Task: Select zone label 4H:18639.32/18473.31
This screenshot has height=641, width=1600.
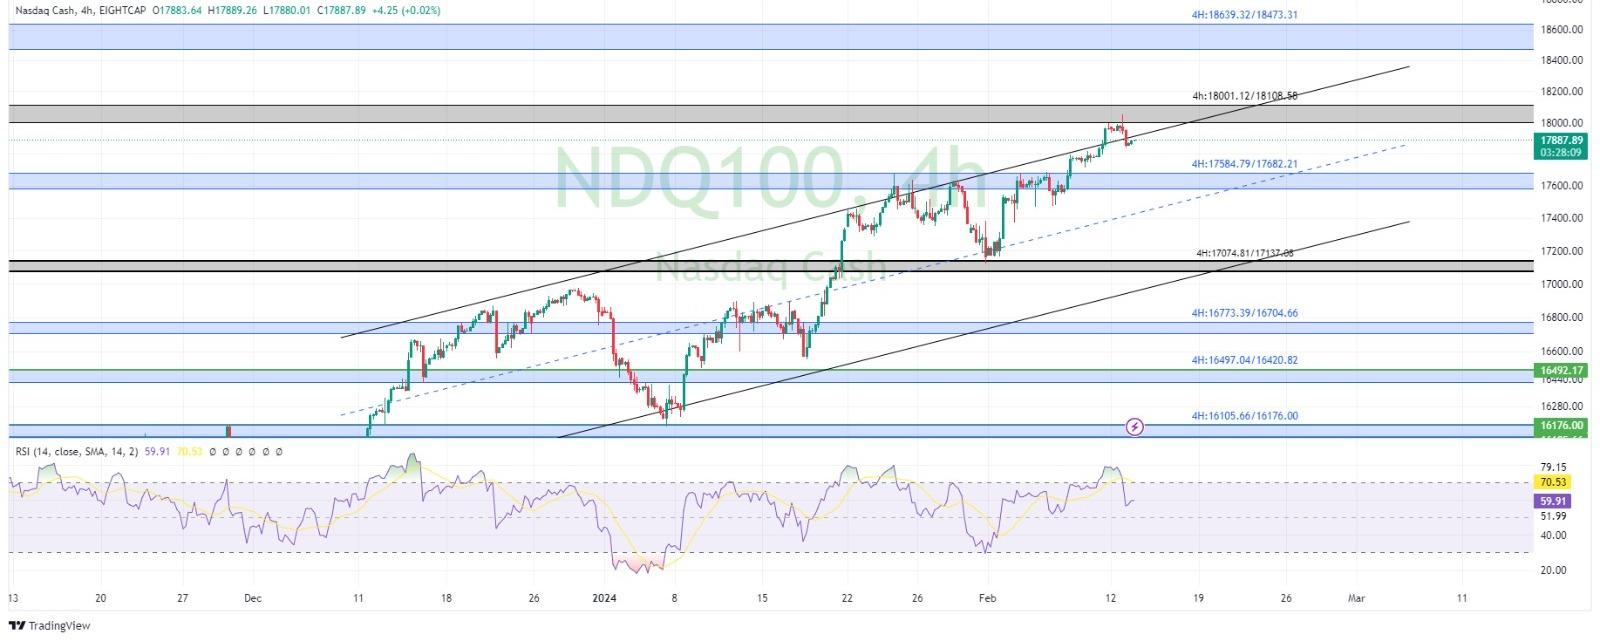Action: (x=1245, y=15)
